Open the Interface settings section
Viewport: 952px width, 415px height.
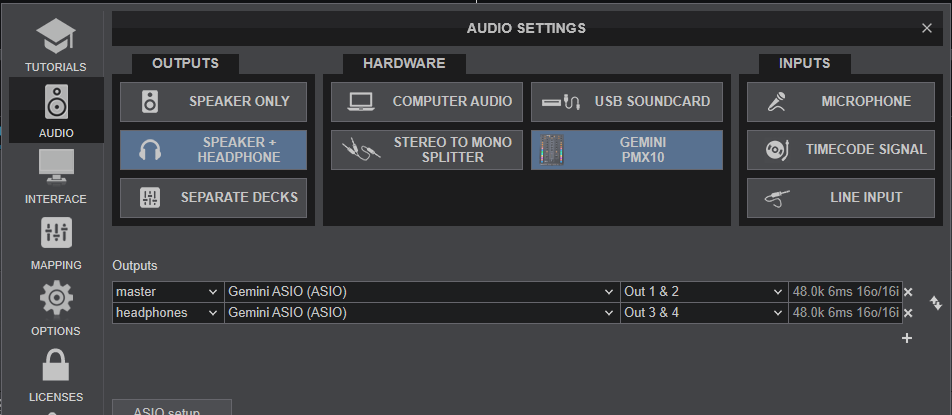click(x=56, y=176)
